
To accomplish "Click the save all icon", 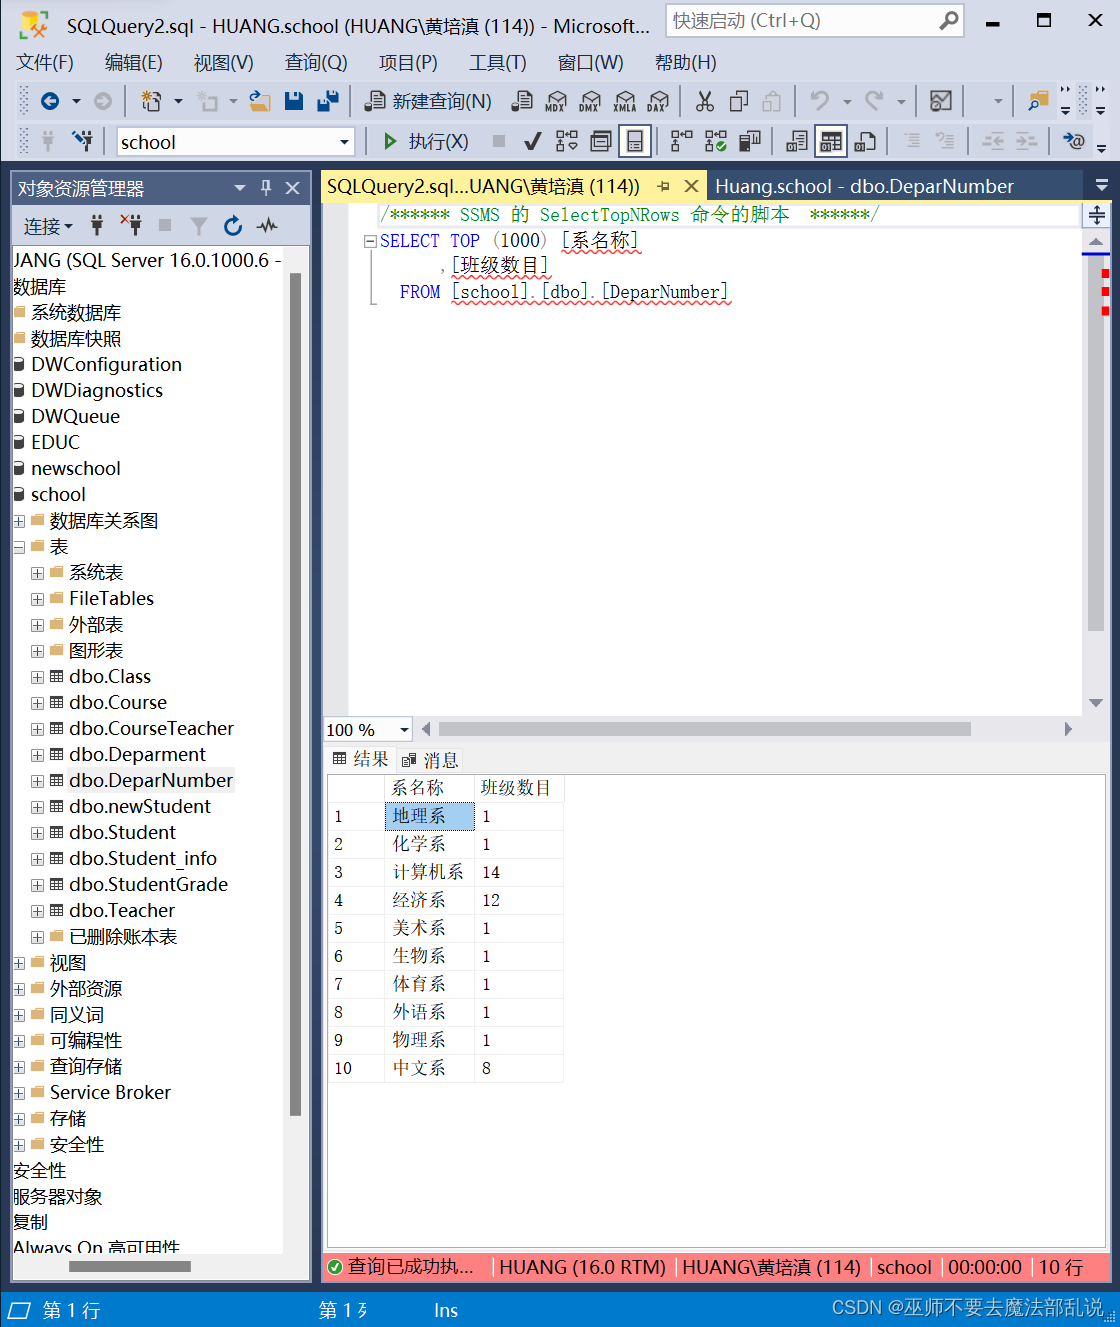I will 327,101.
